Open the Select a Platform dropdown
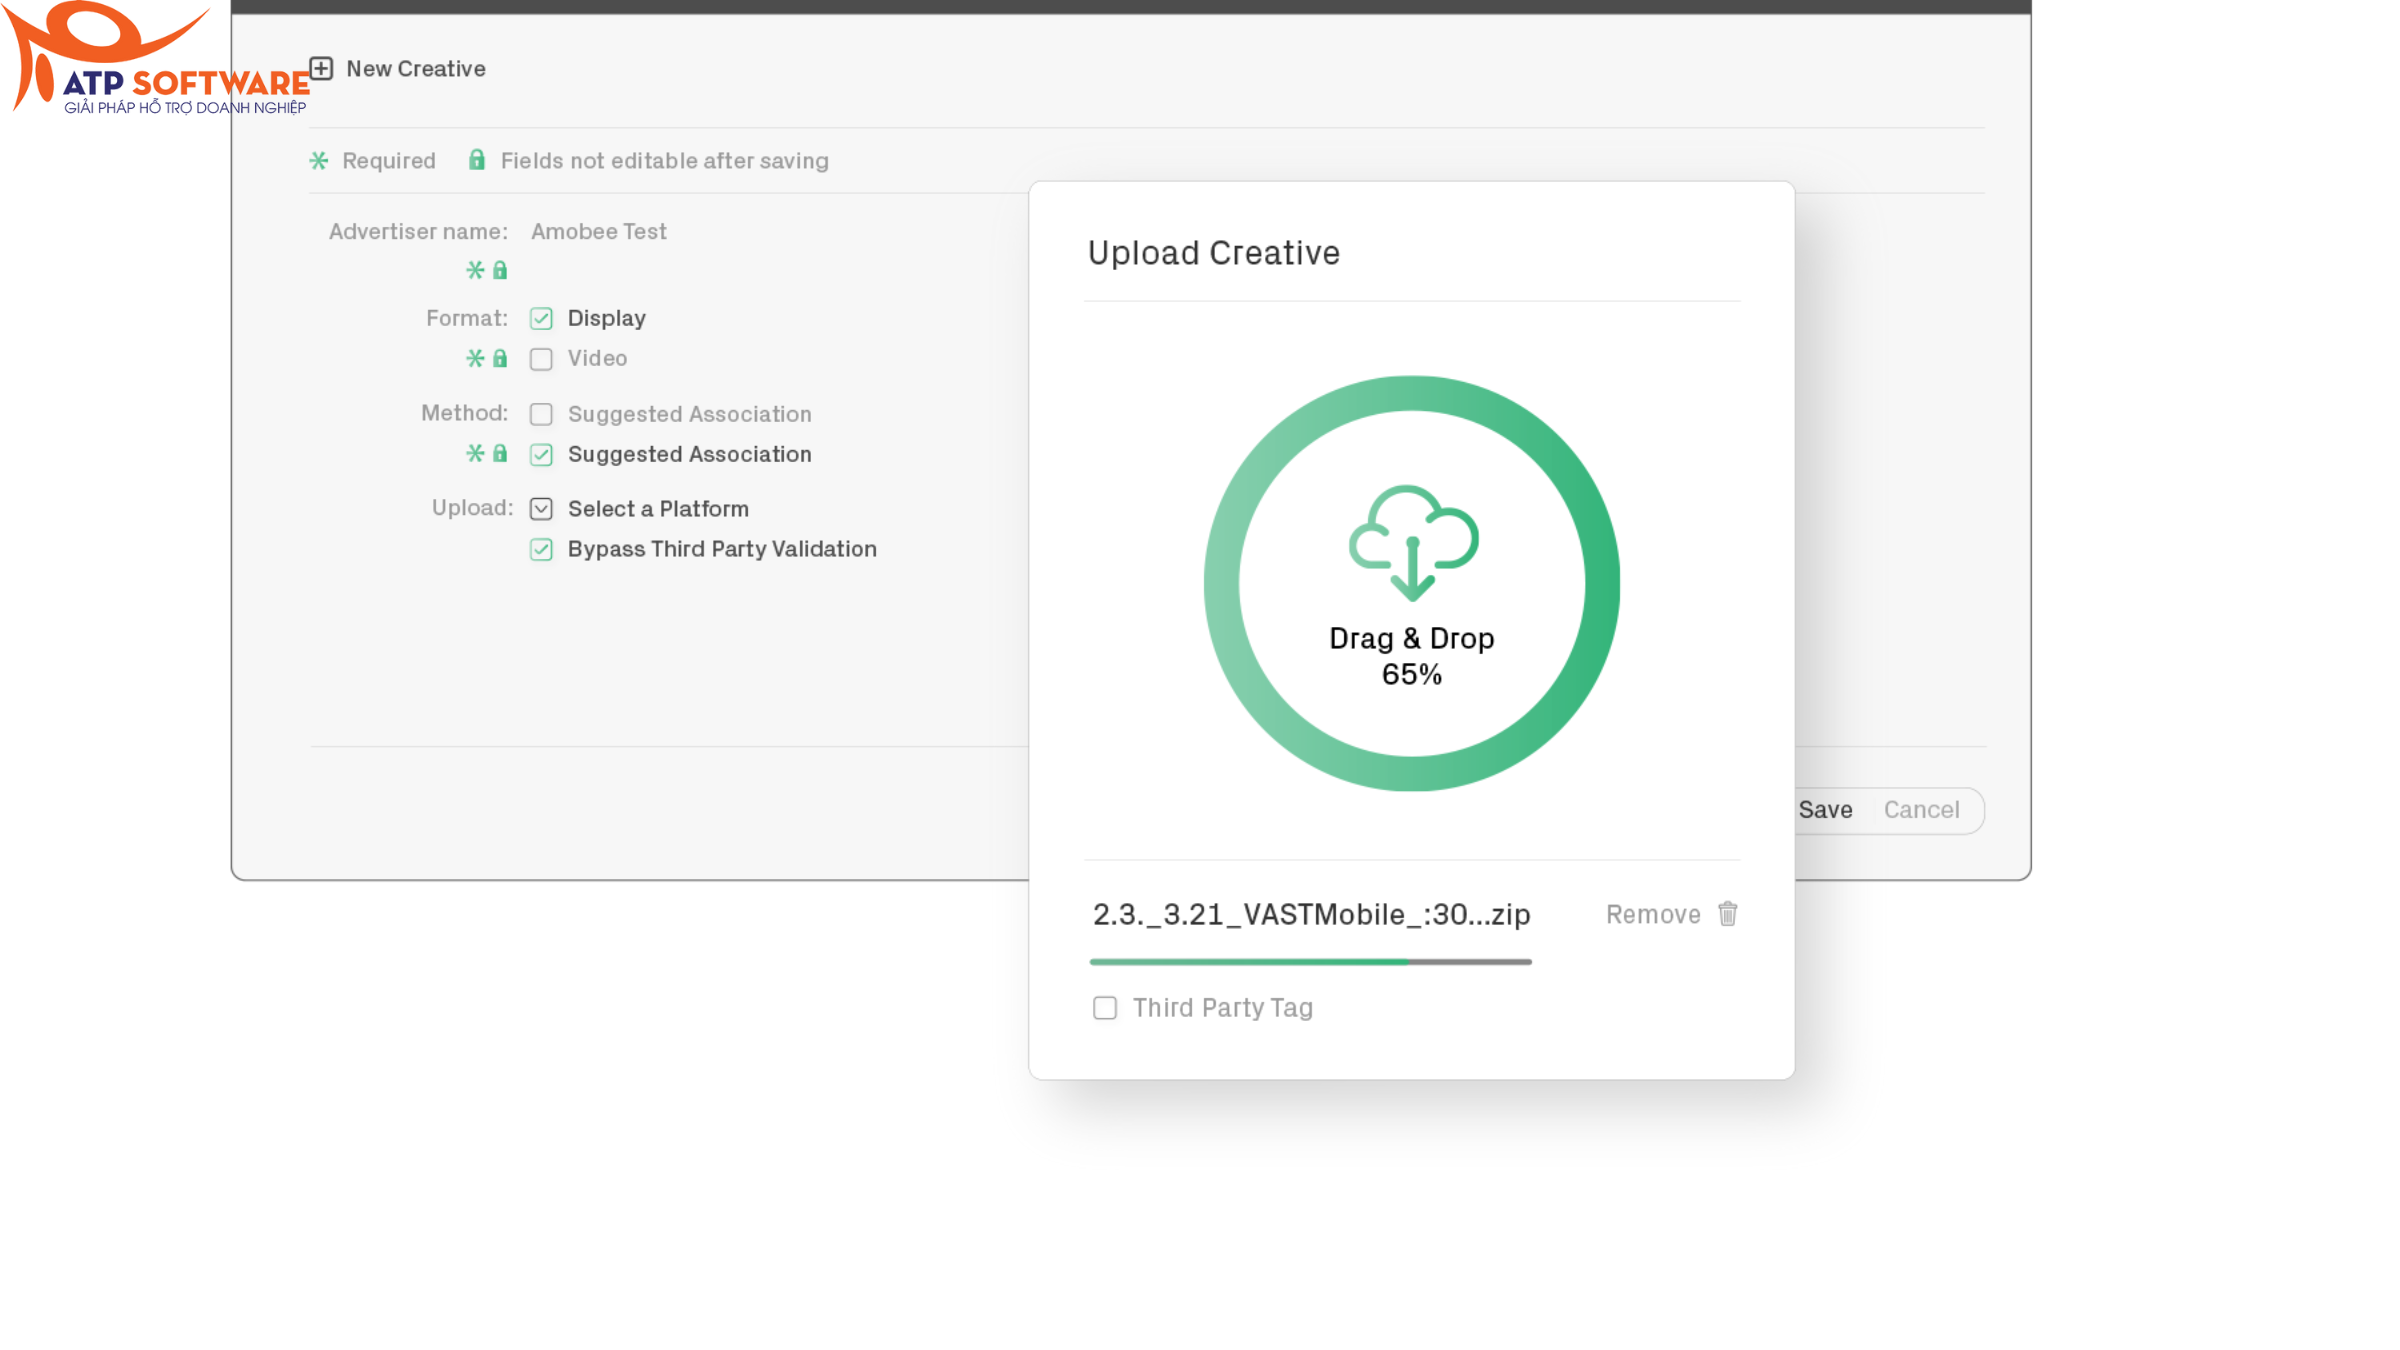2400x1350 pixels. click(541, 509)
